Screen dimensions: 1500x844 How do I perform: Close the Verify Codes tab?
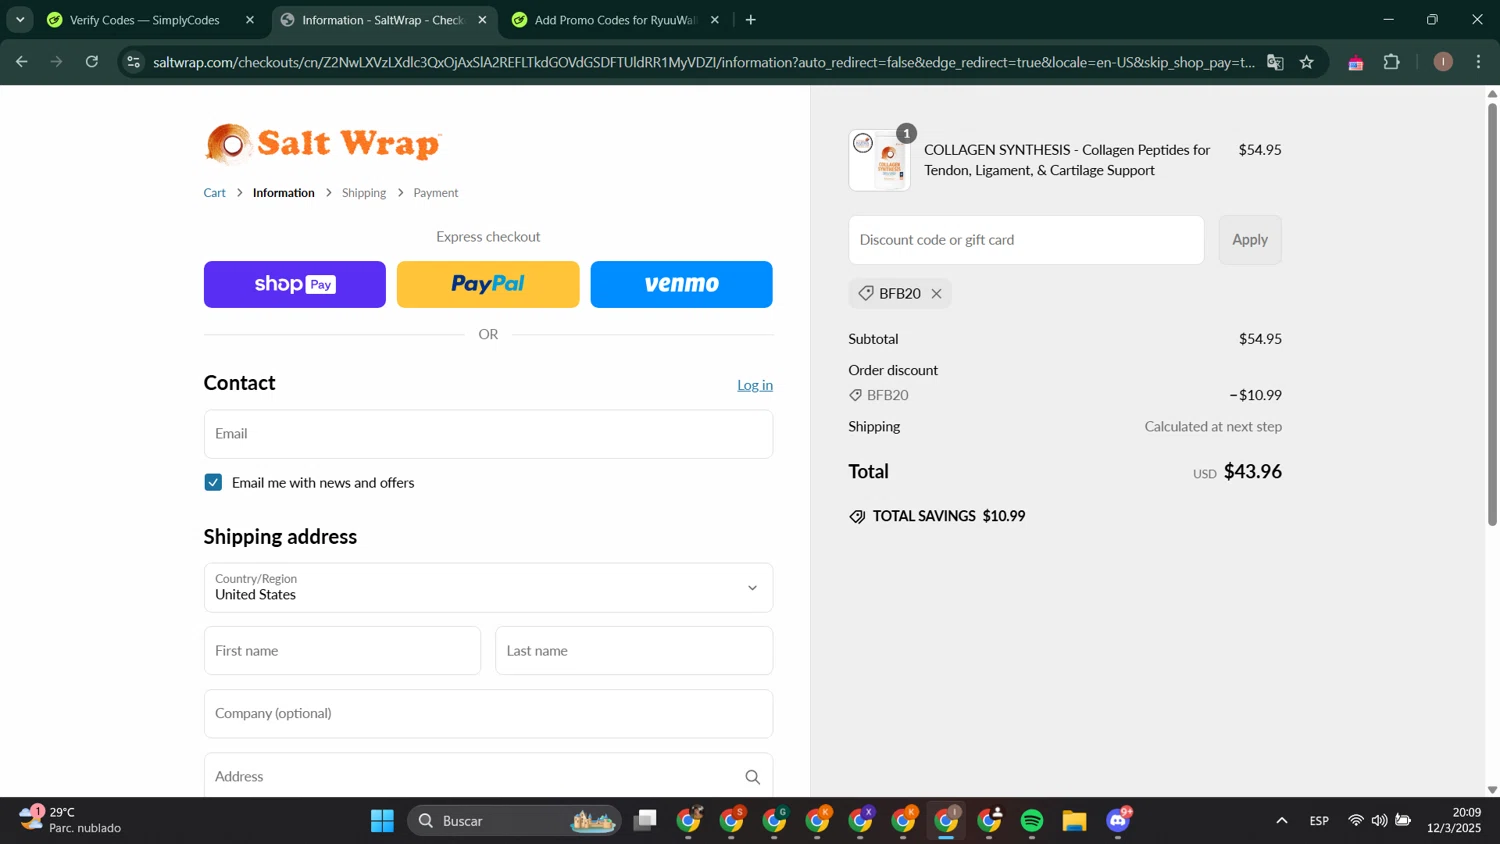pos(250,20)
